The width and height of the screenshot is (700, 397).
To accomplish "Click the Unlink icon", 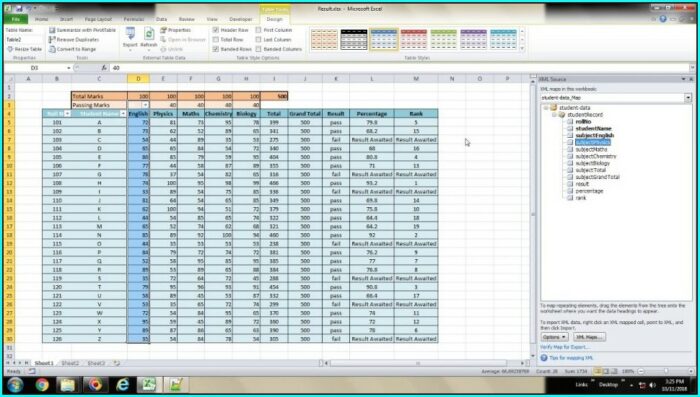I will click(163, 49).
